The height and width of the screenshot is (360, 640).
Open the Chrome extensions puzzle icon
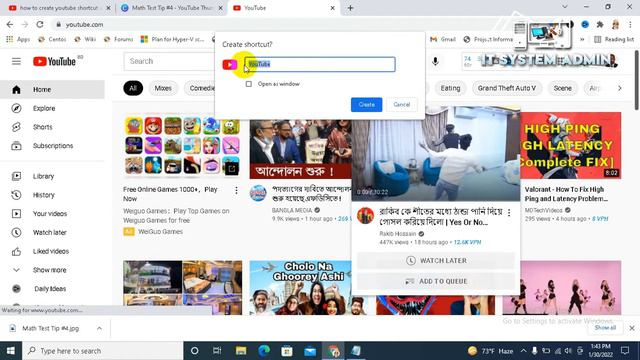(x=600, y=24)
